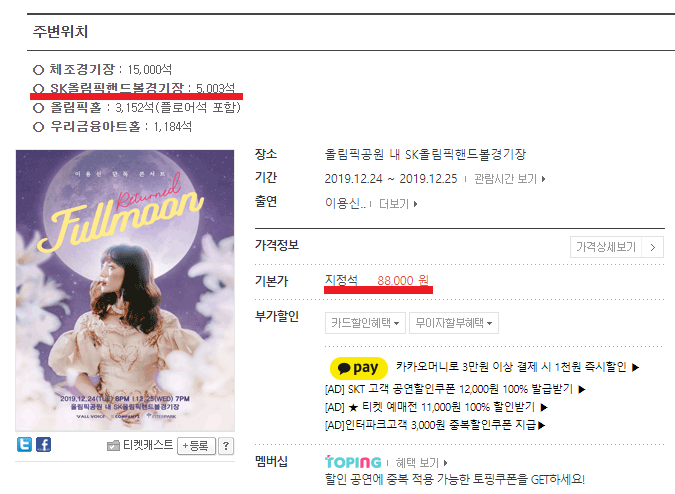Click the question mark help icon
This screenshot has width=675, height=494.
coord(226,446)
